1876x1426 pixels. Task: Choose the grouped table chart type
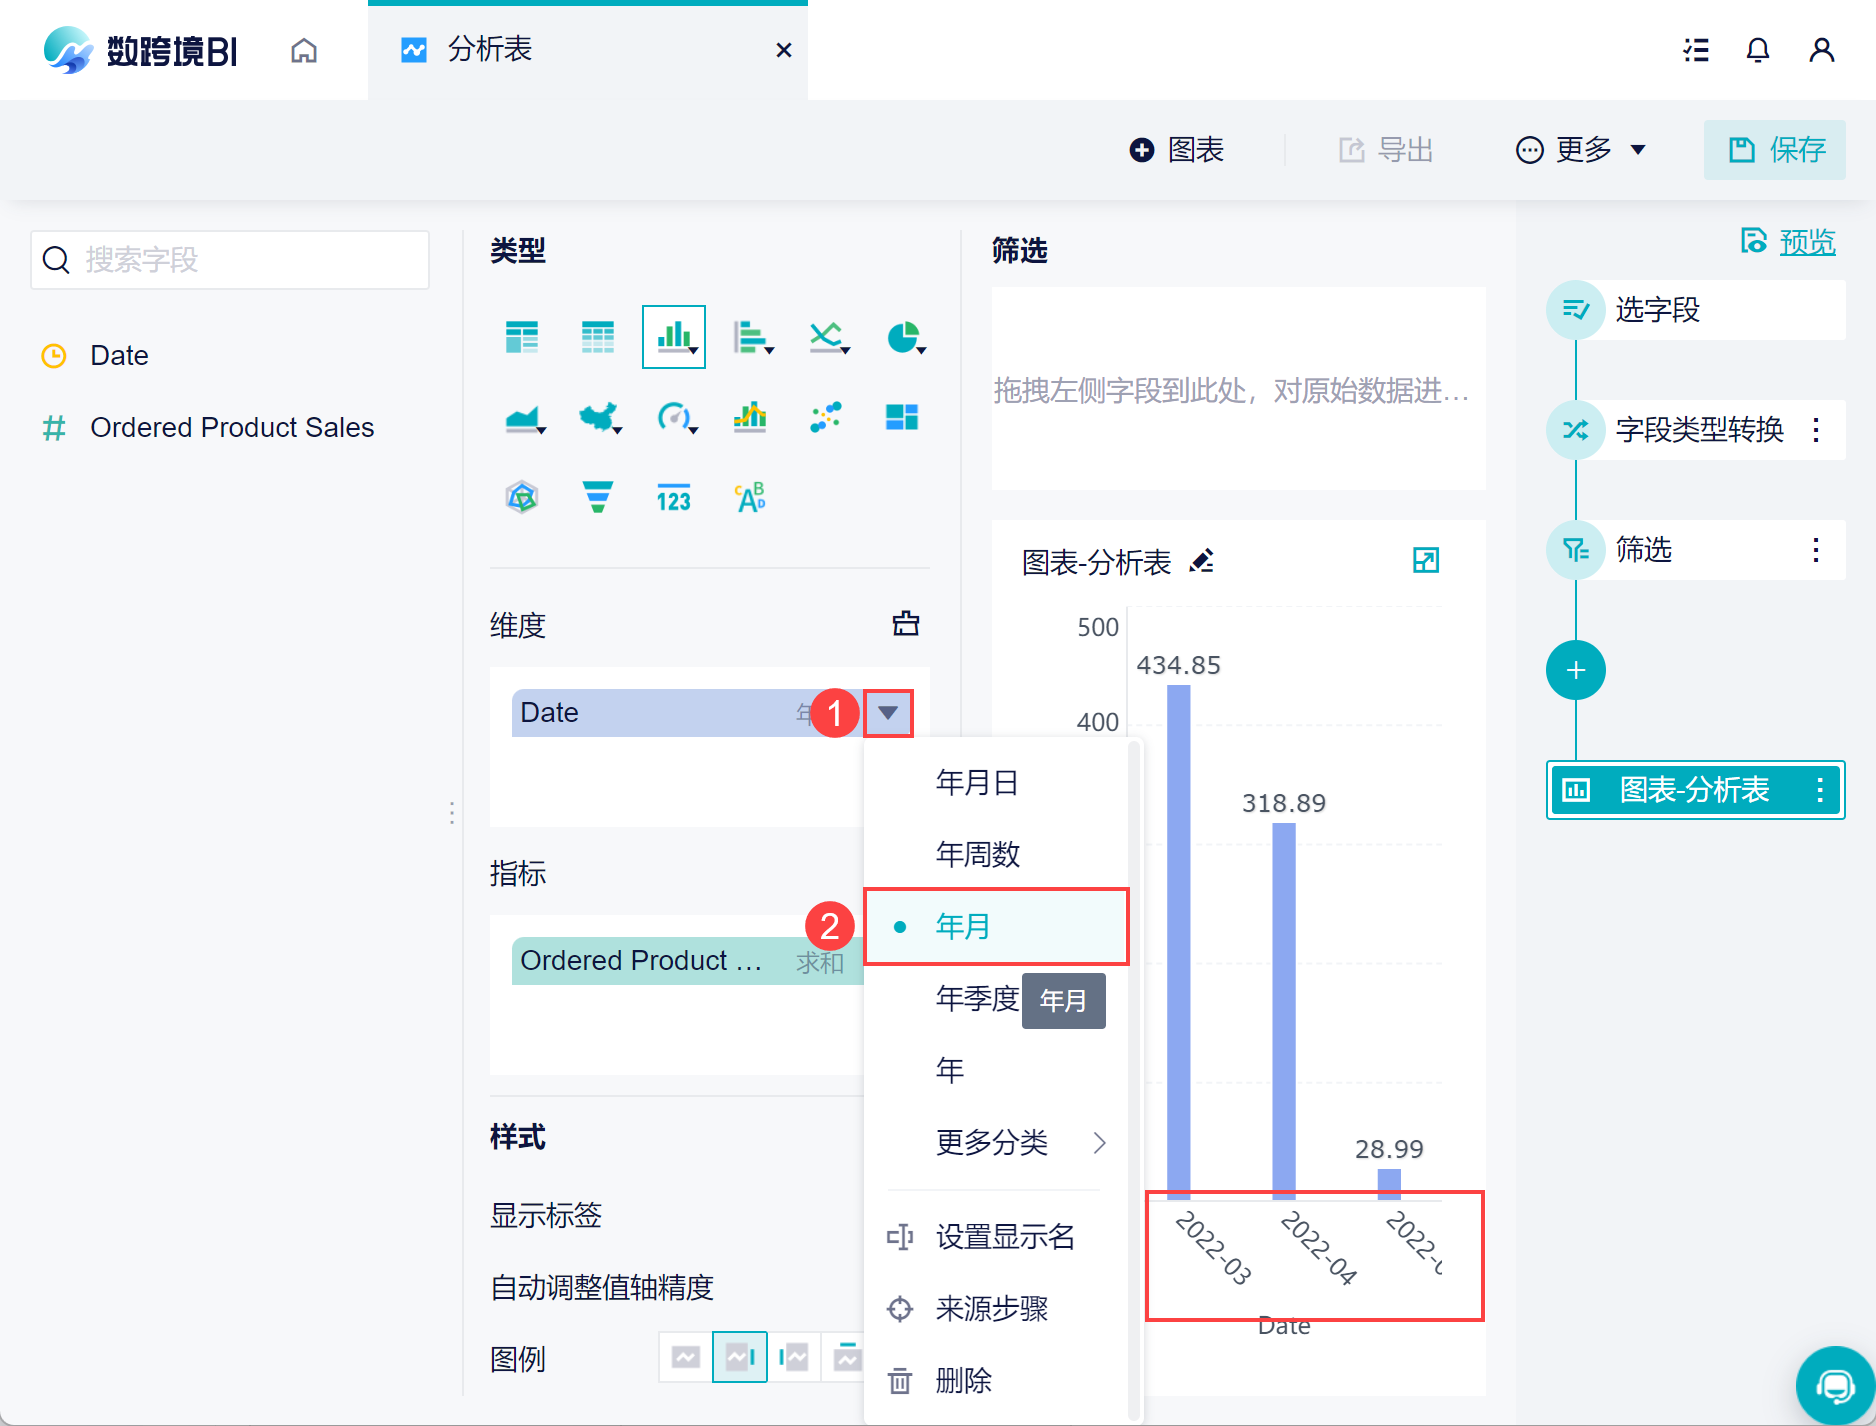(x=522, y=337)
